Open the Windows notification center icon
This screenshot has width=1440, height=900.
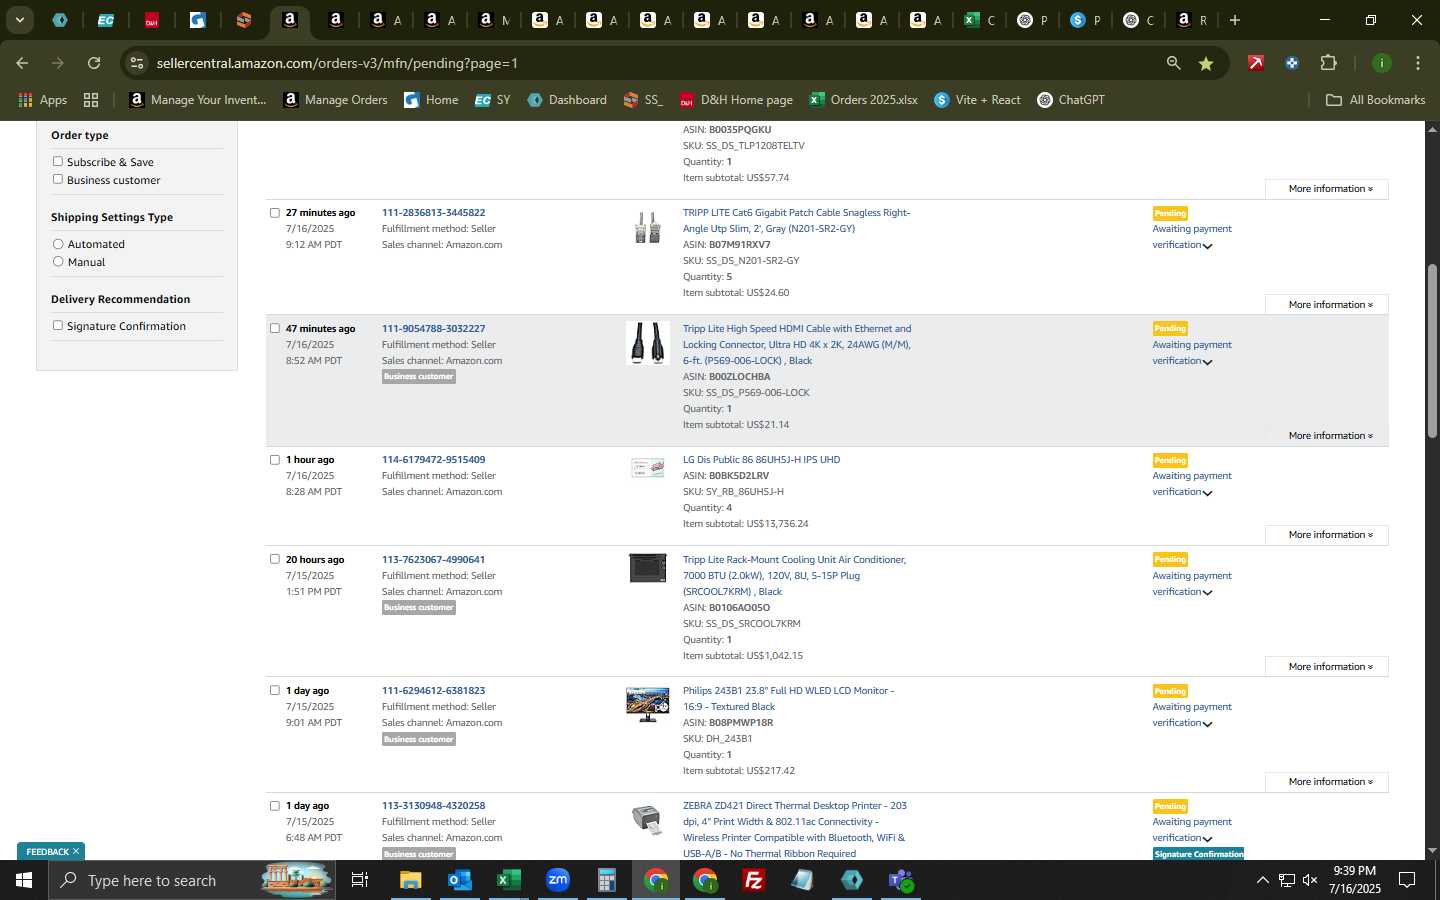(x=1407, y=880)
